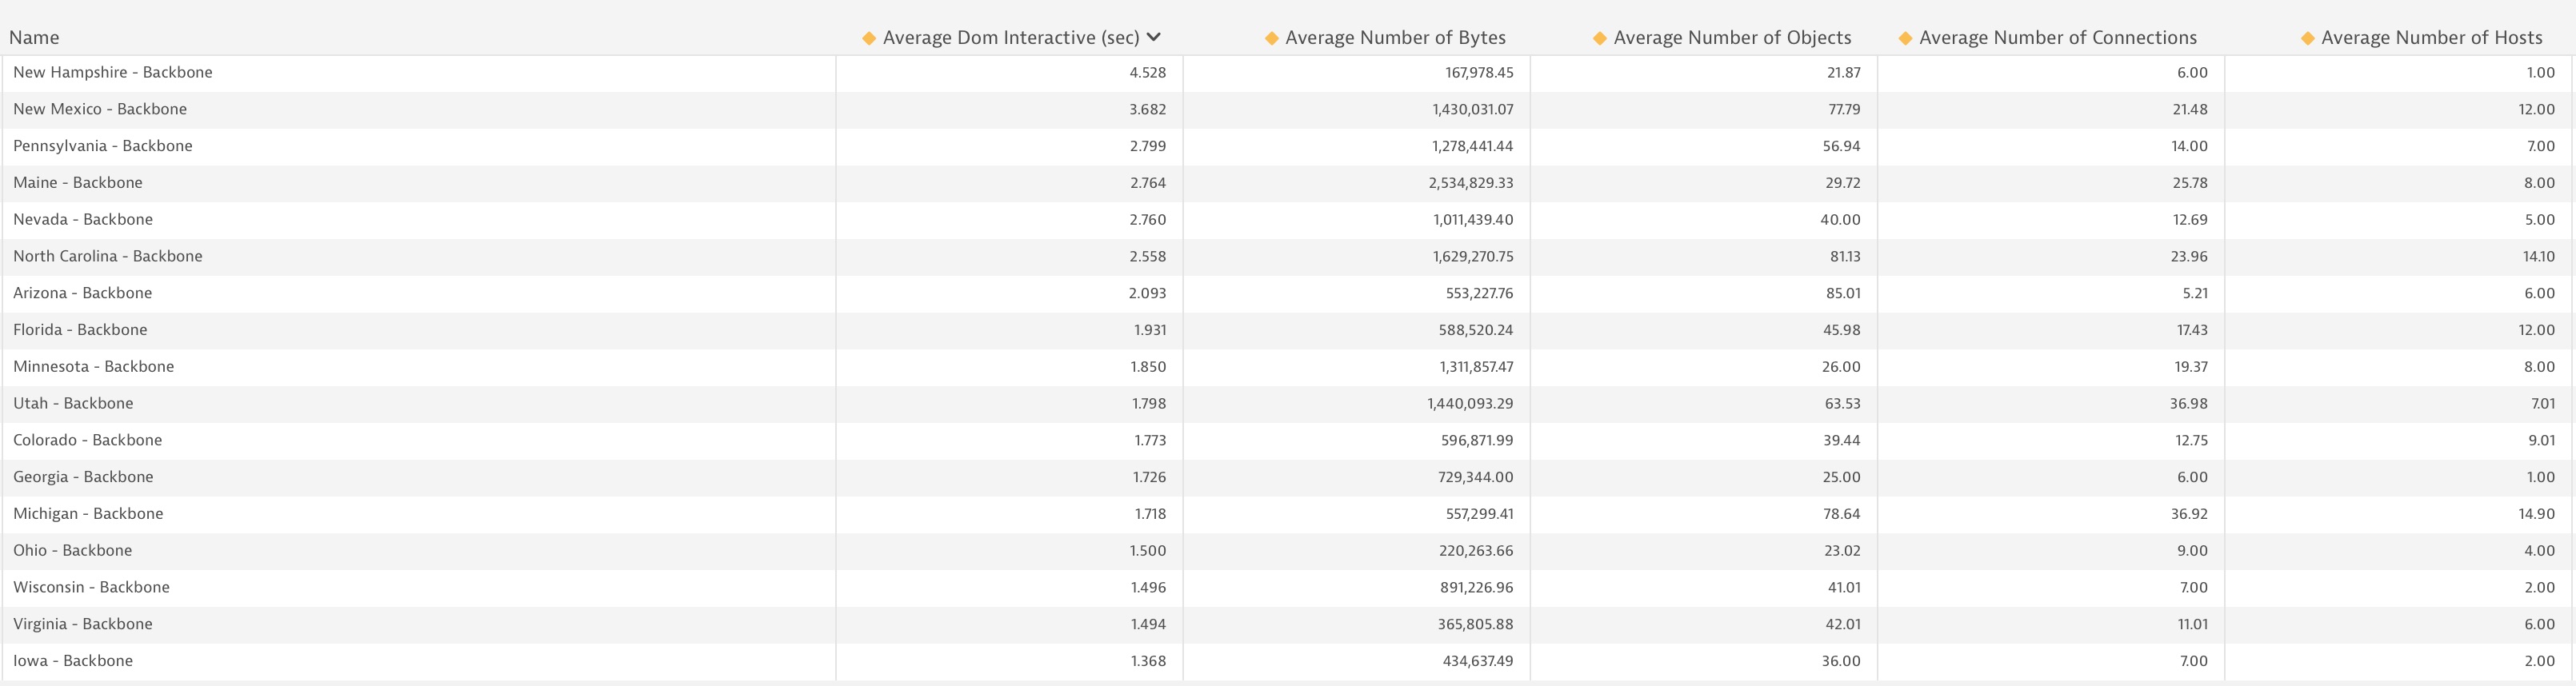Click hosts value 5.00 for Nevada
The image size is (2576, 686).
click(x=2540, y=219)
